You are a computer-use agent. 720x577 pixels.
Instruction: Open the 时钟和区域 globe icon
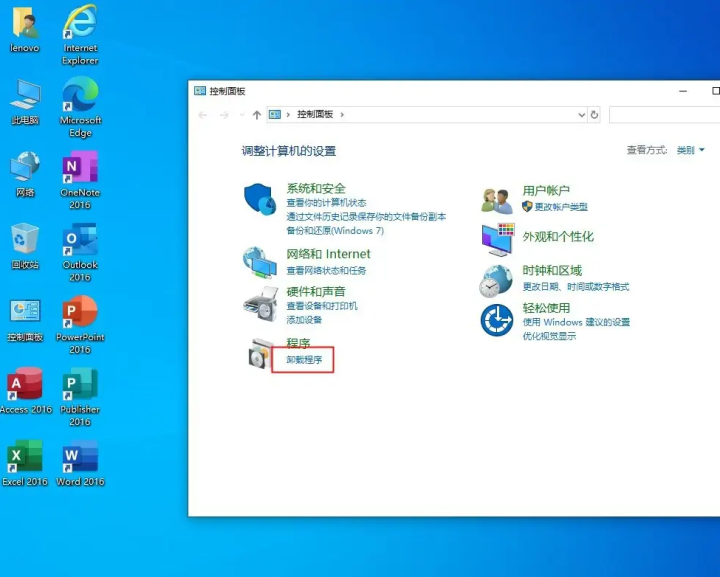click(496, 281)
